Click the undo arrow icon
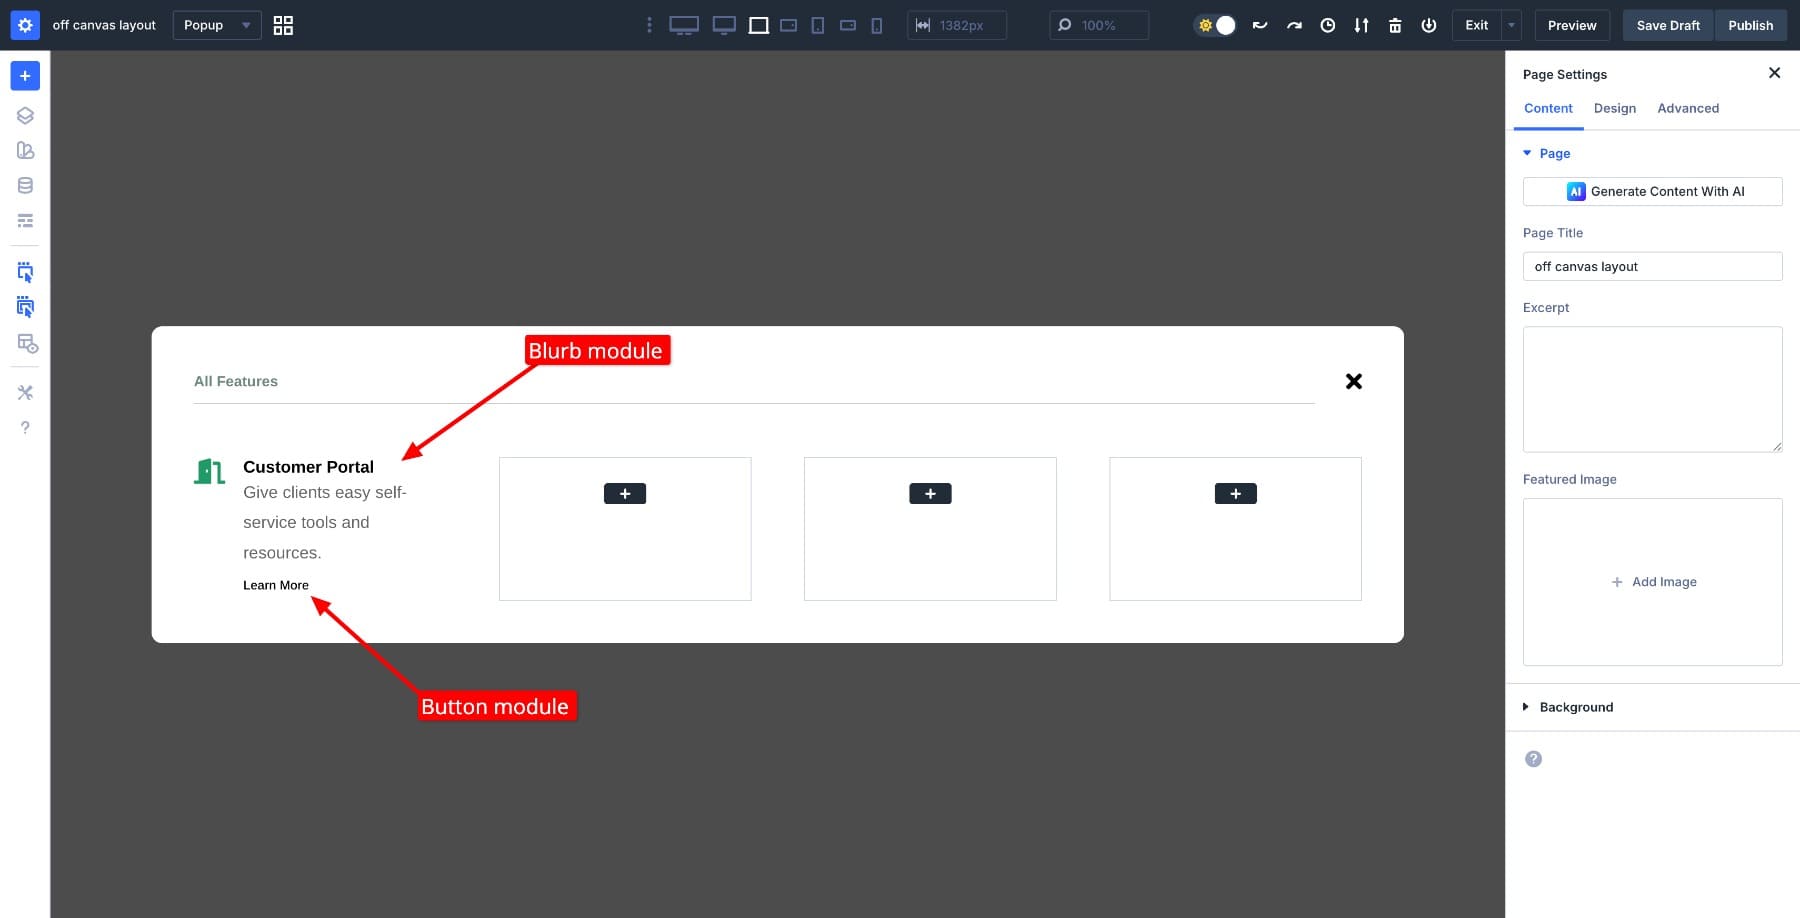The image size is (1800, 918). point(1259,25)
